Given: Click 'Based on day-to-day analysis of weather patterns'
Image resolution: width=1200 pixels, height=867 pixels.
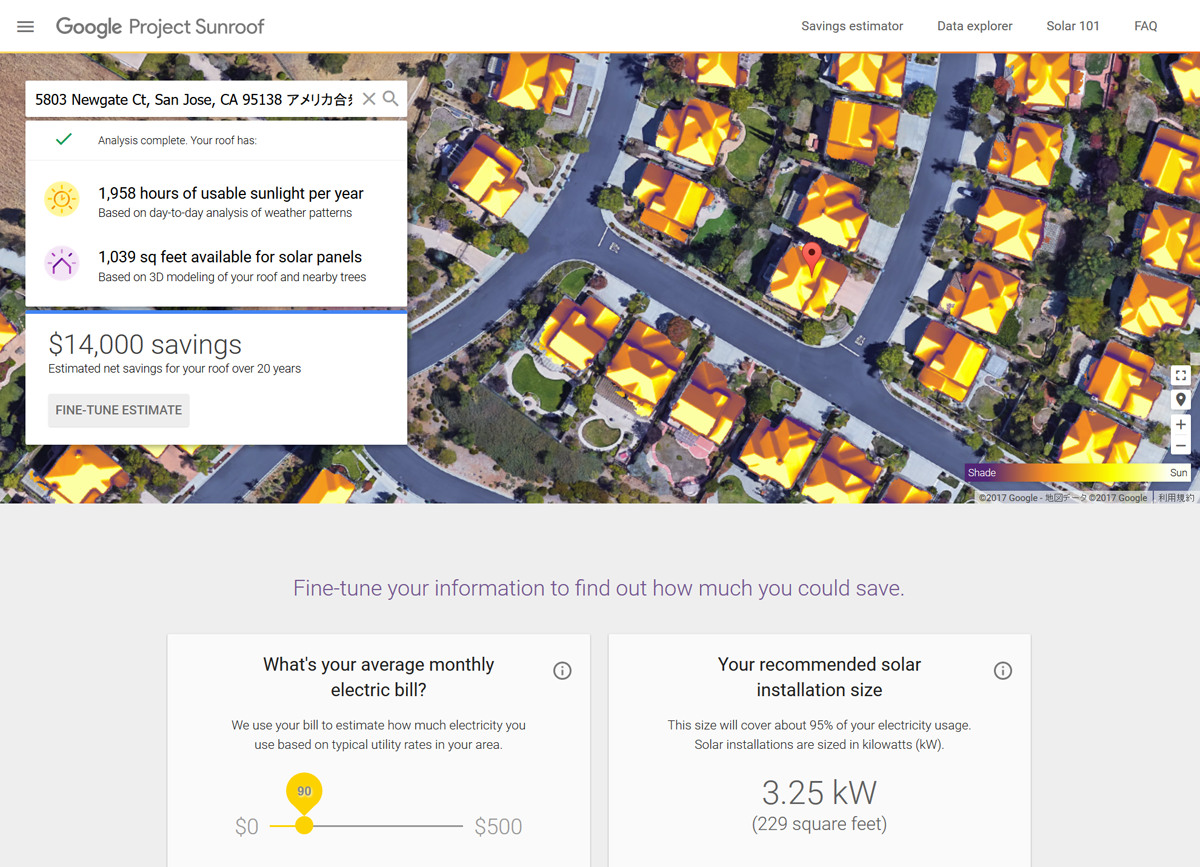Looking at the screenshot, I should (225, 213).
